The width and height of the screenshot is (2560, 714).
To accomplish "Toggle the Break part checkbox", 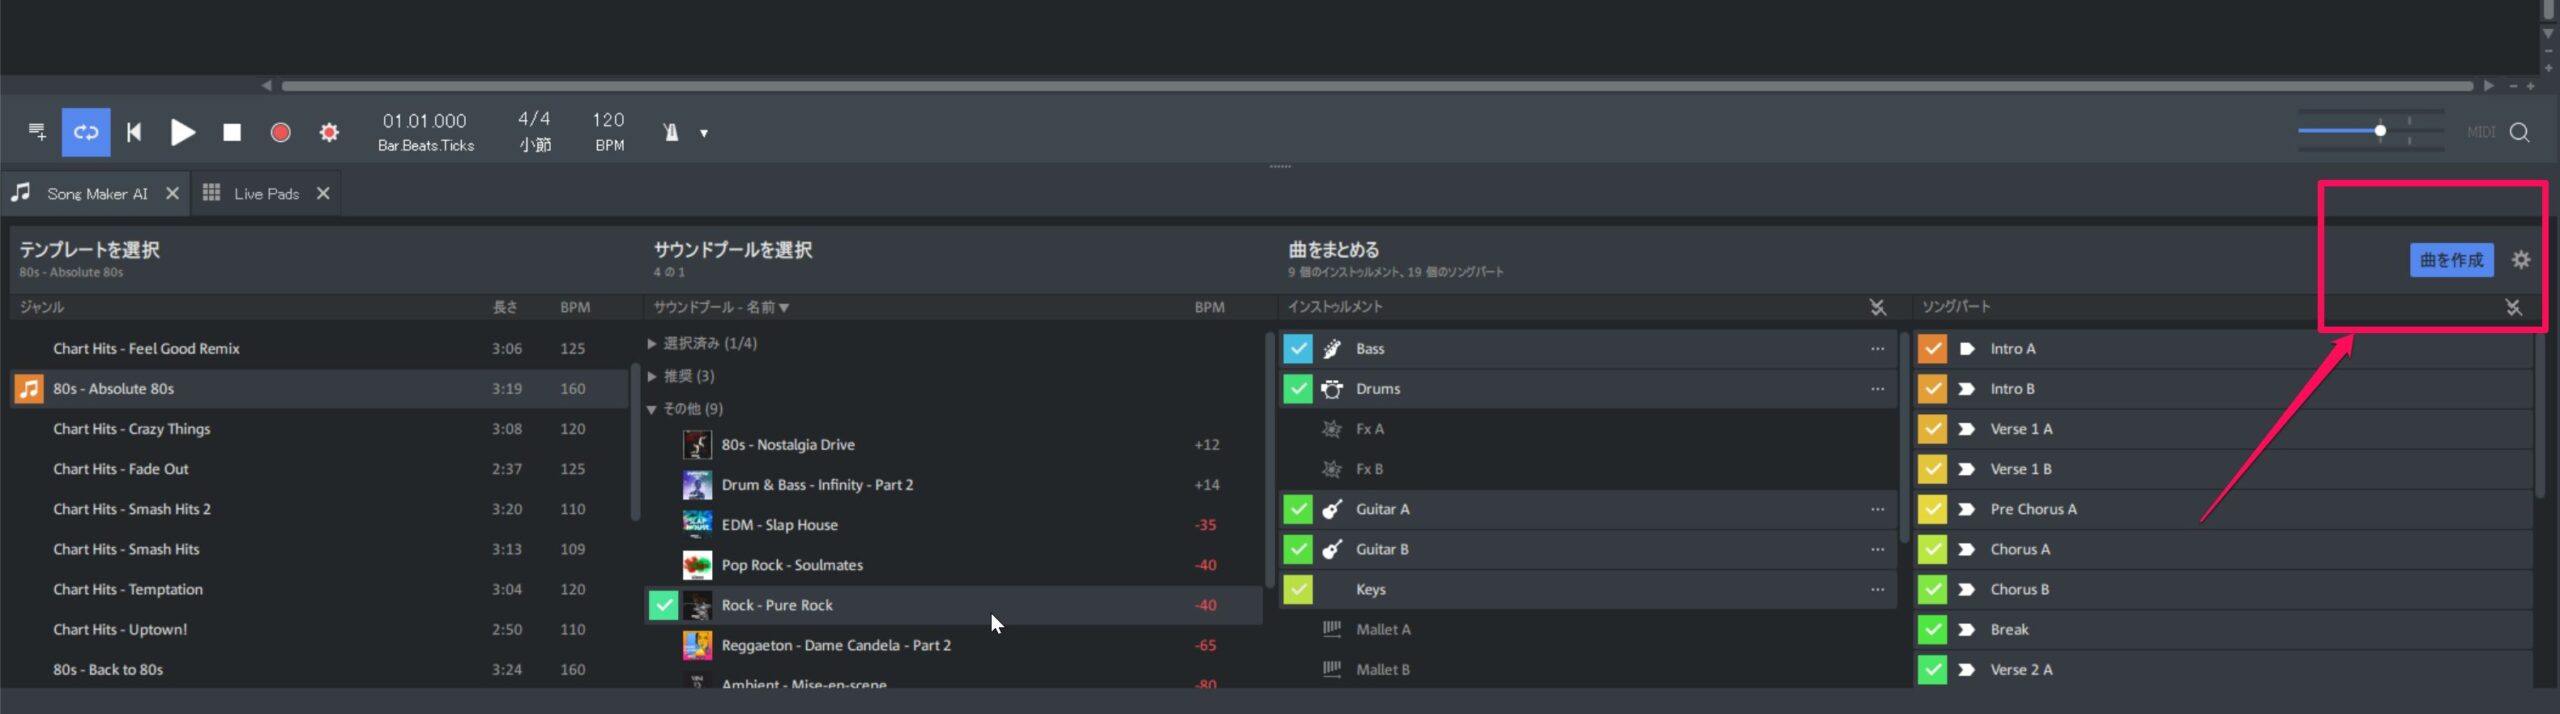I will pyautogui.click(x=1933, y=629).
